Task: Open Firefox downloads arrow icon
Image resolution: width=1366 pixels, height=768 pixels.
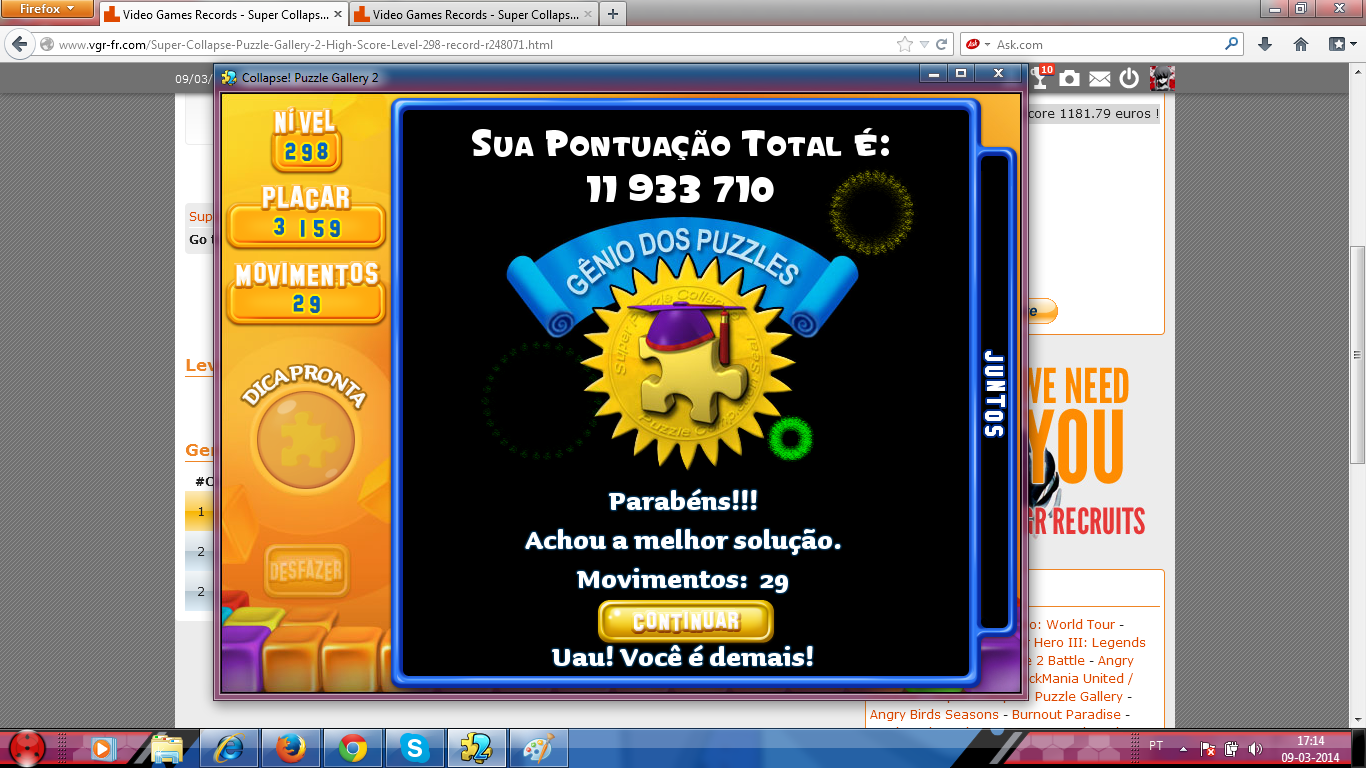Action: (x=1265, y=44)
